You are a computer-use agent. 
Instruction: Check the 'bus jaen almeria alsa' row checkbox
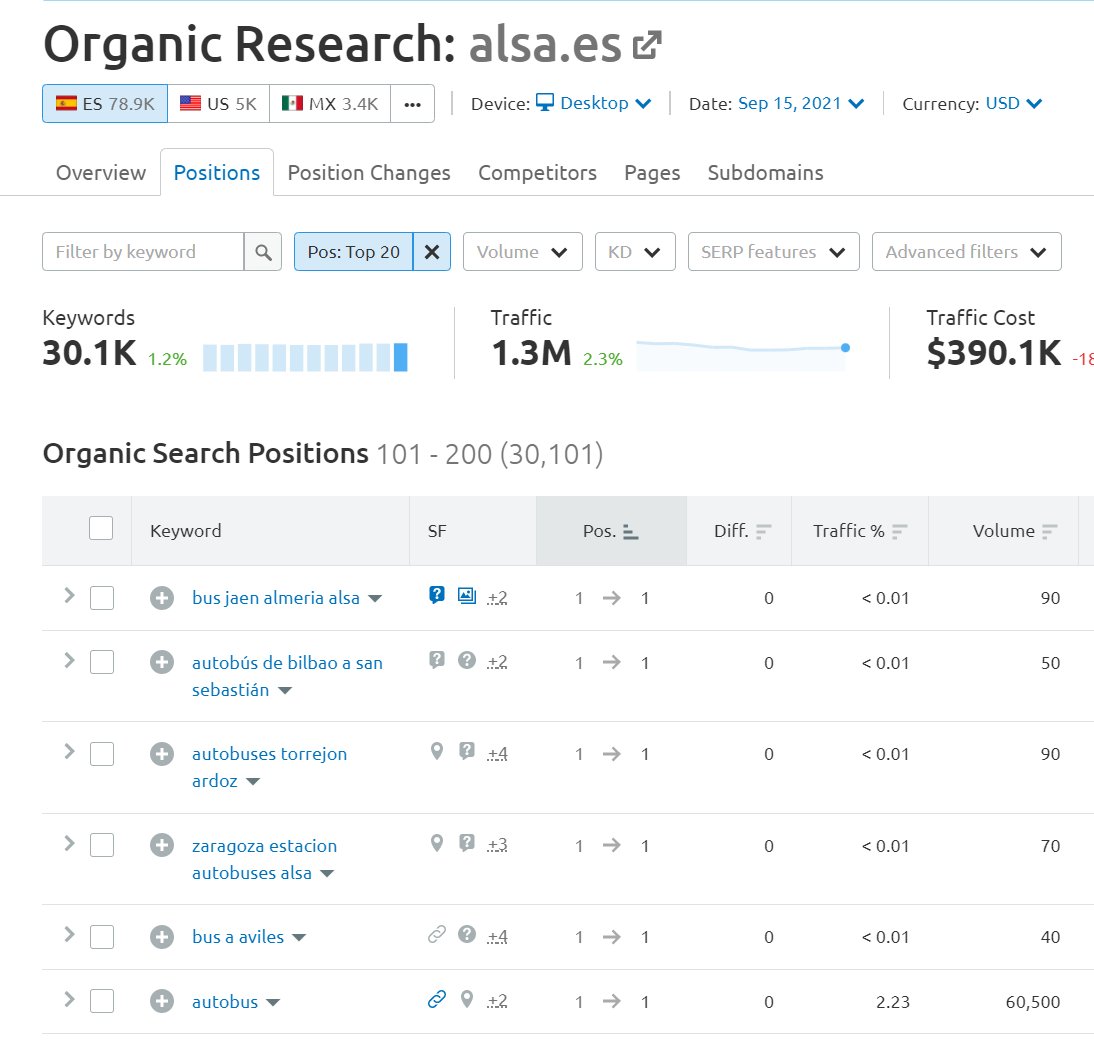(x=102, y=598)
